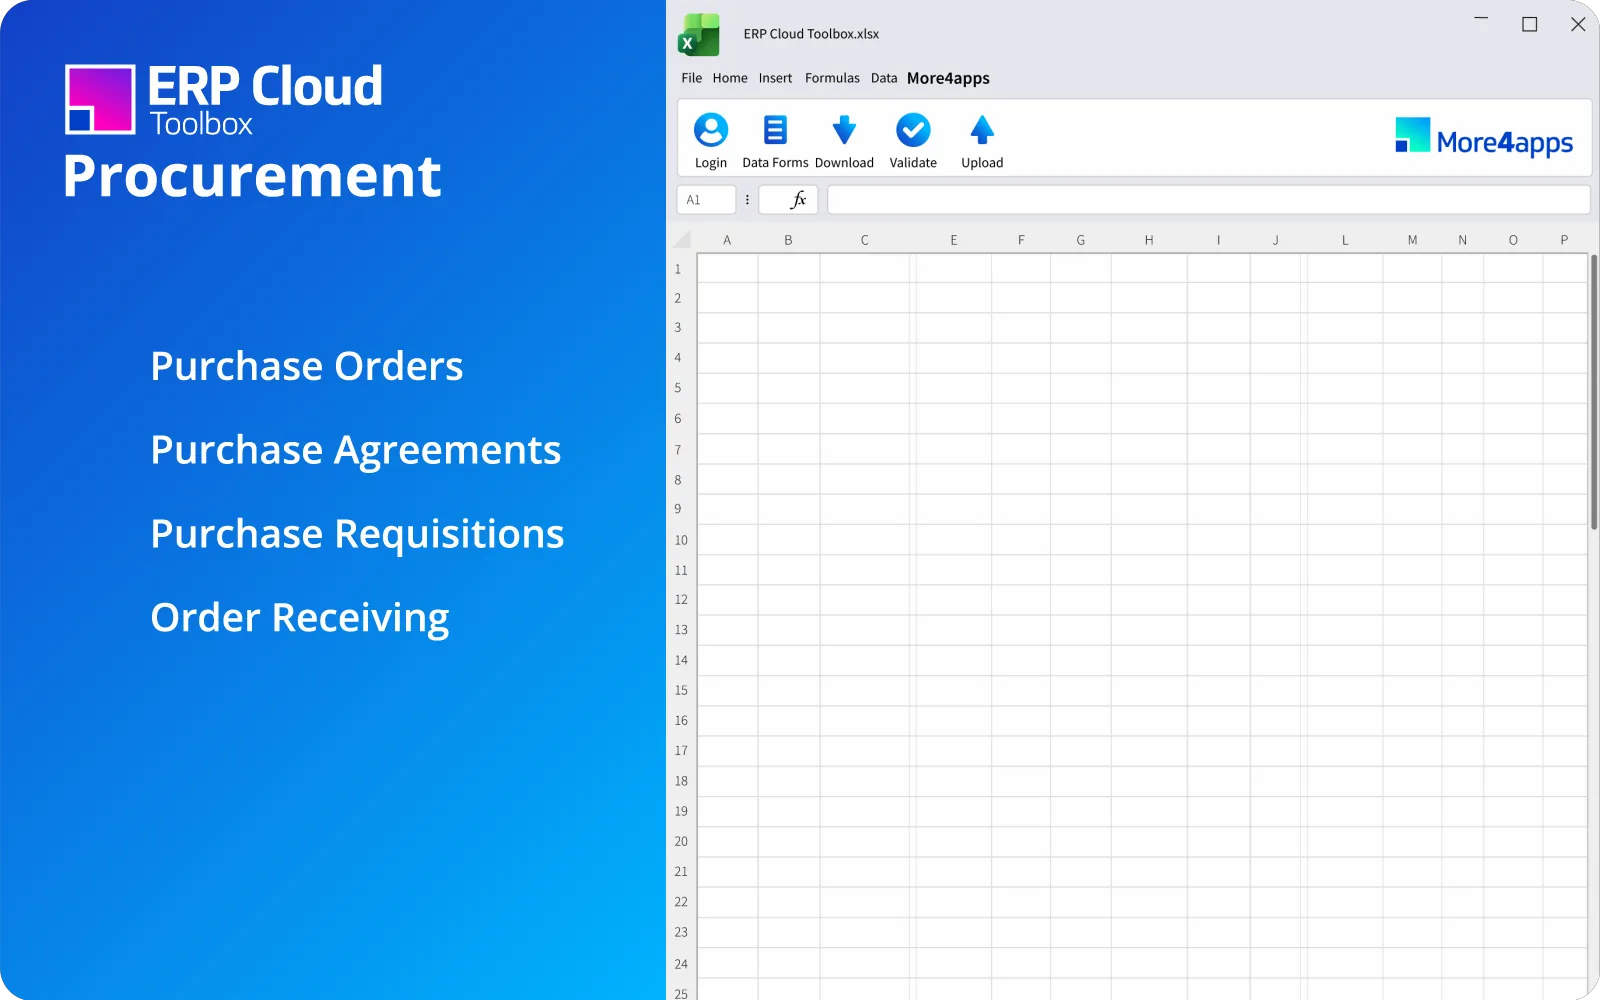Select column L header
Viewport: 1600px width, 1000px height.
(x=1345, y=240)
